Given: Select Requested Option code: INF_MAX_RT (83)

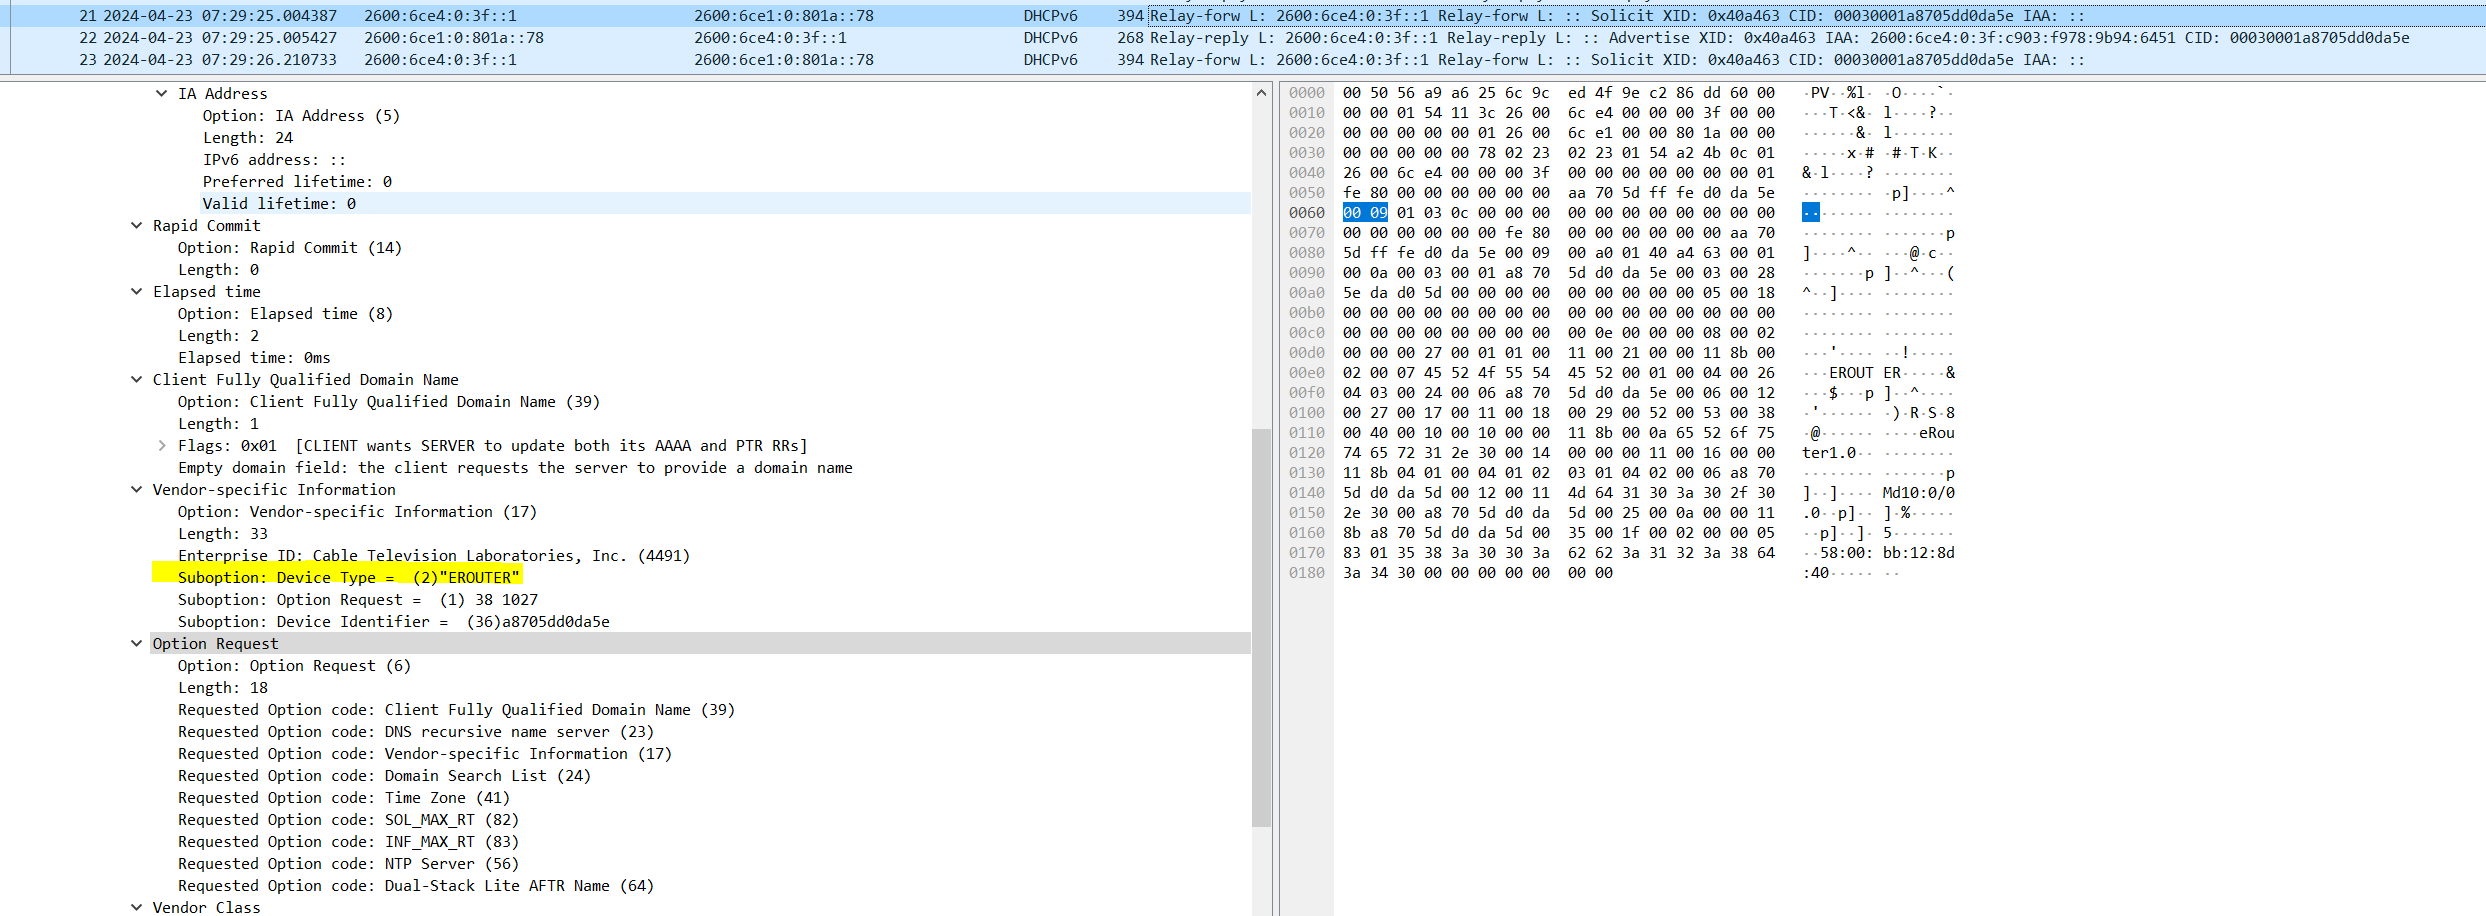Looking at the screenshot, I should point(348,841).
